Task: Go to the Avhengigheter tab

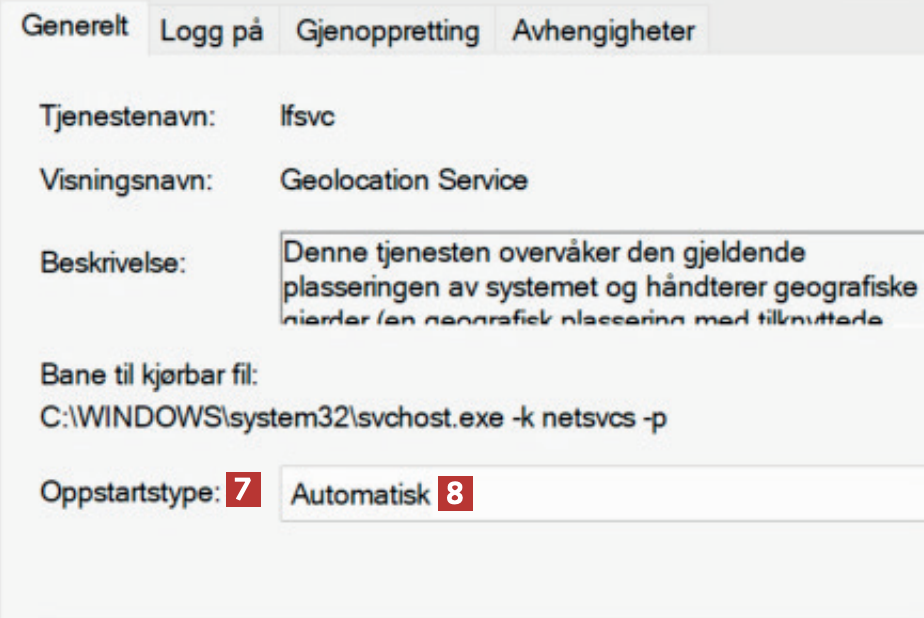Action: (x=603, y=31)
